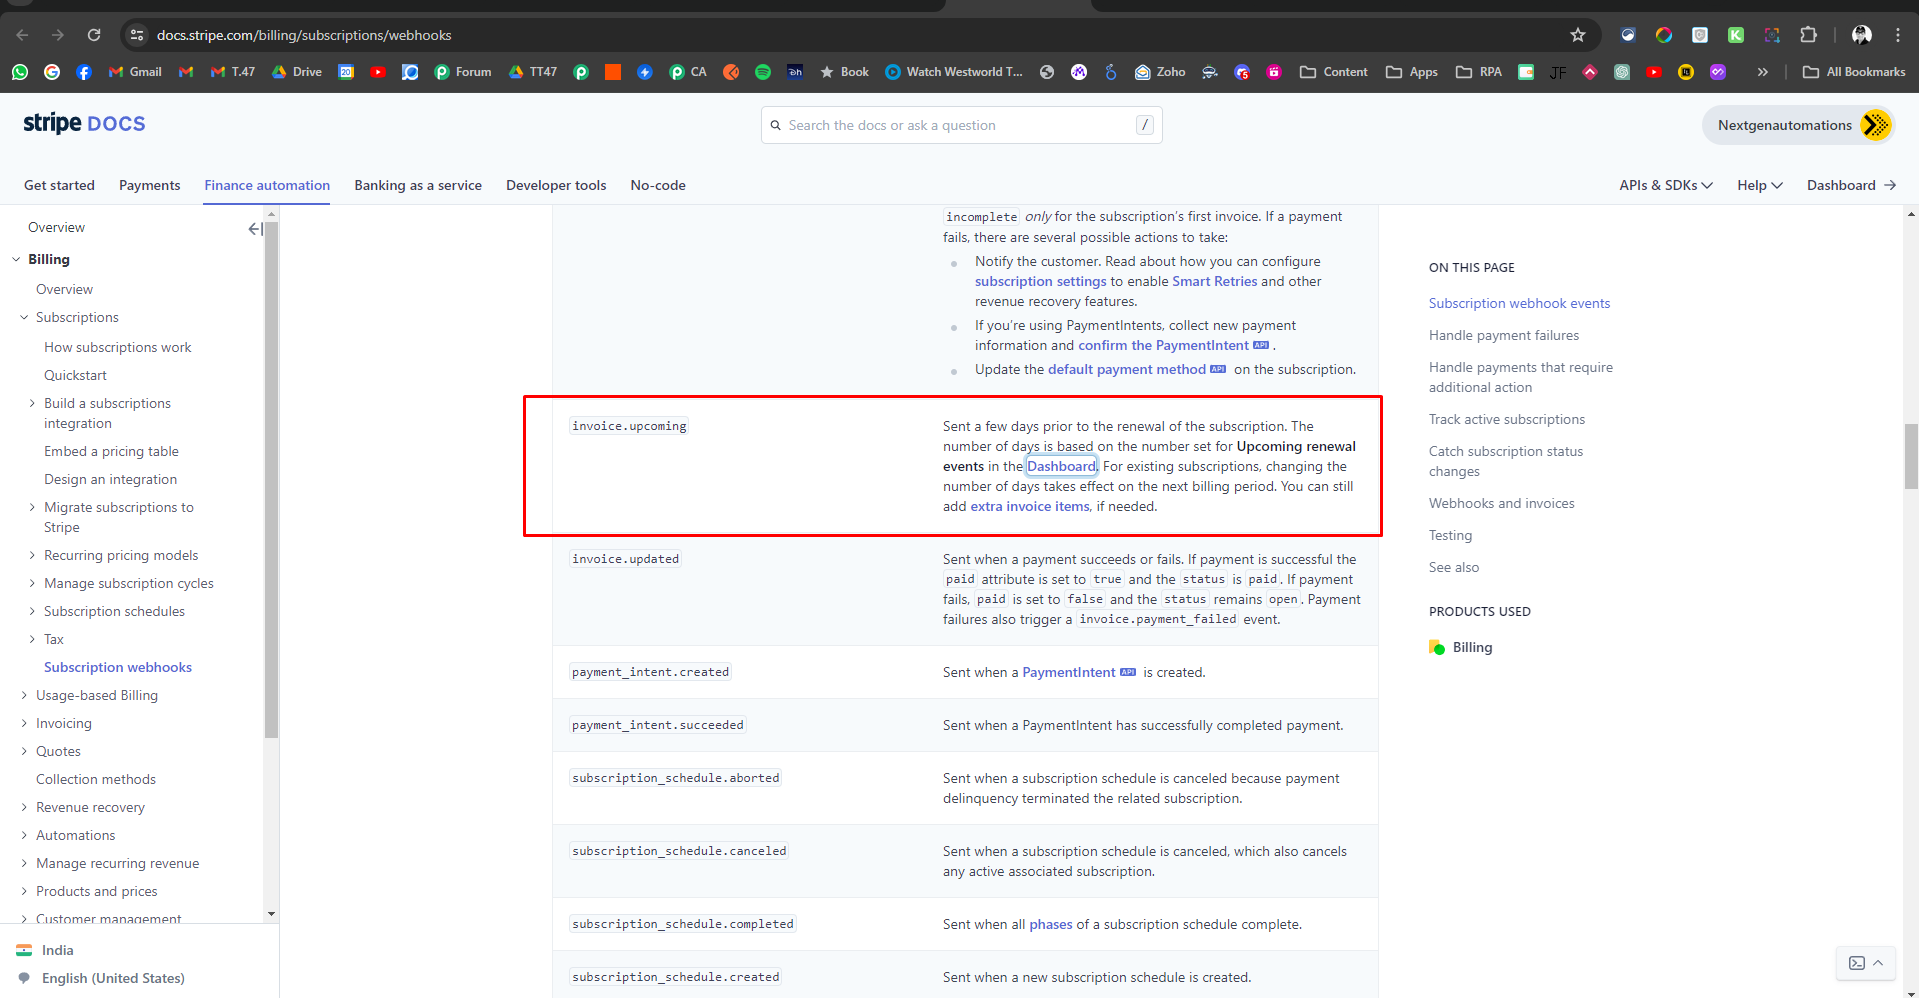The height and width of the screenshot is (998, 1919).
Task: Open the RPA bookmarks folder
Action: pyautogui.click(x=1479, y=72)
